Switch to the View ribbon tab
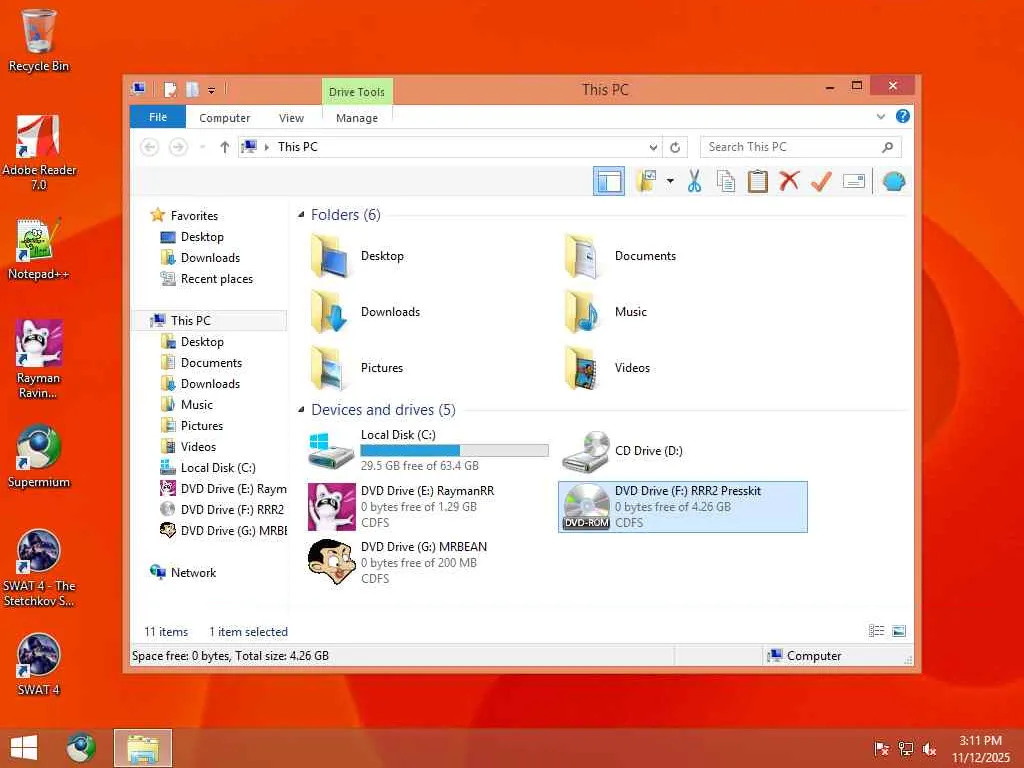This screenshot has height=768, width=1024. [x=291, y=118]
